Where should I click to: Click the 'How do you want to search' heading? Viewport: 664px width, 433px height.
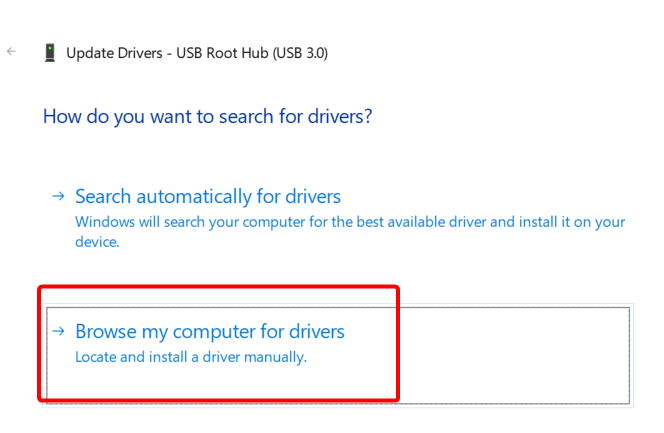[207, 116]
